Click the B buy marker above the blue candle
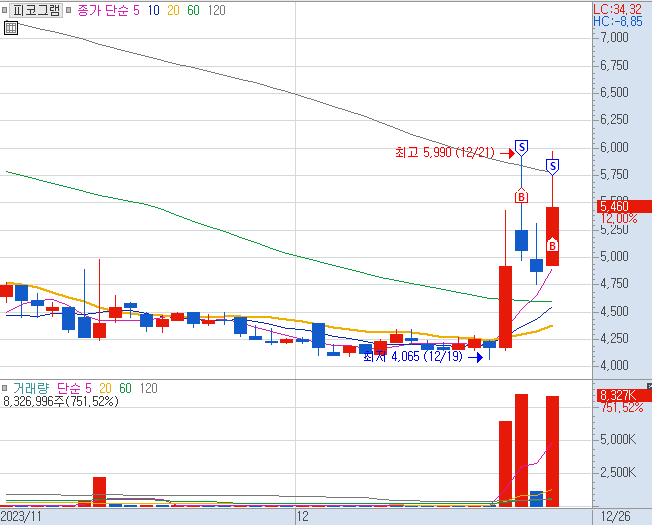 pyautogui.click(x=521, y=196)
